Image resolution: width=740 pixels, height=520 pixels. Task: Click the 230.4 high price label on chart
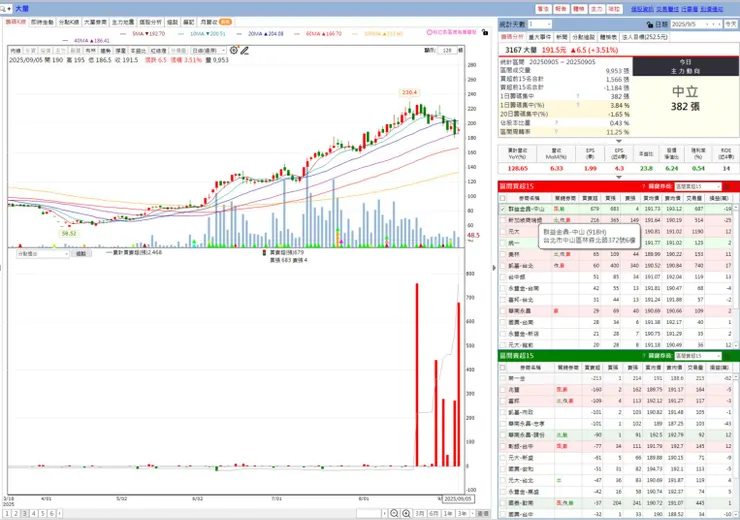coord(409,92)
